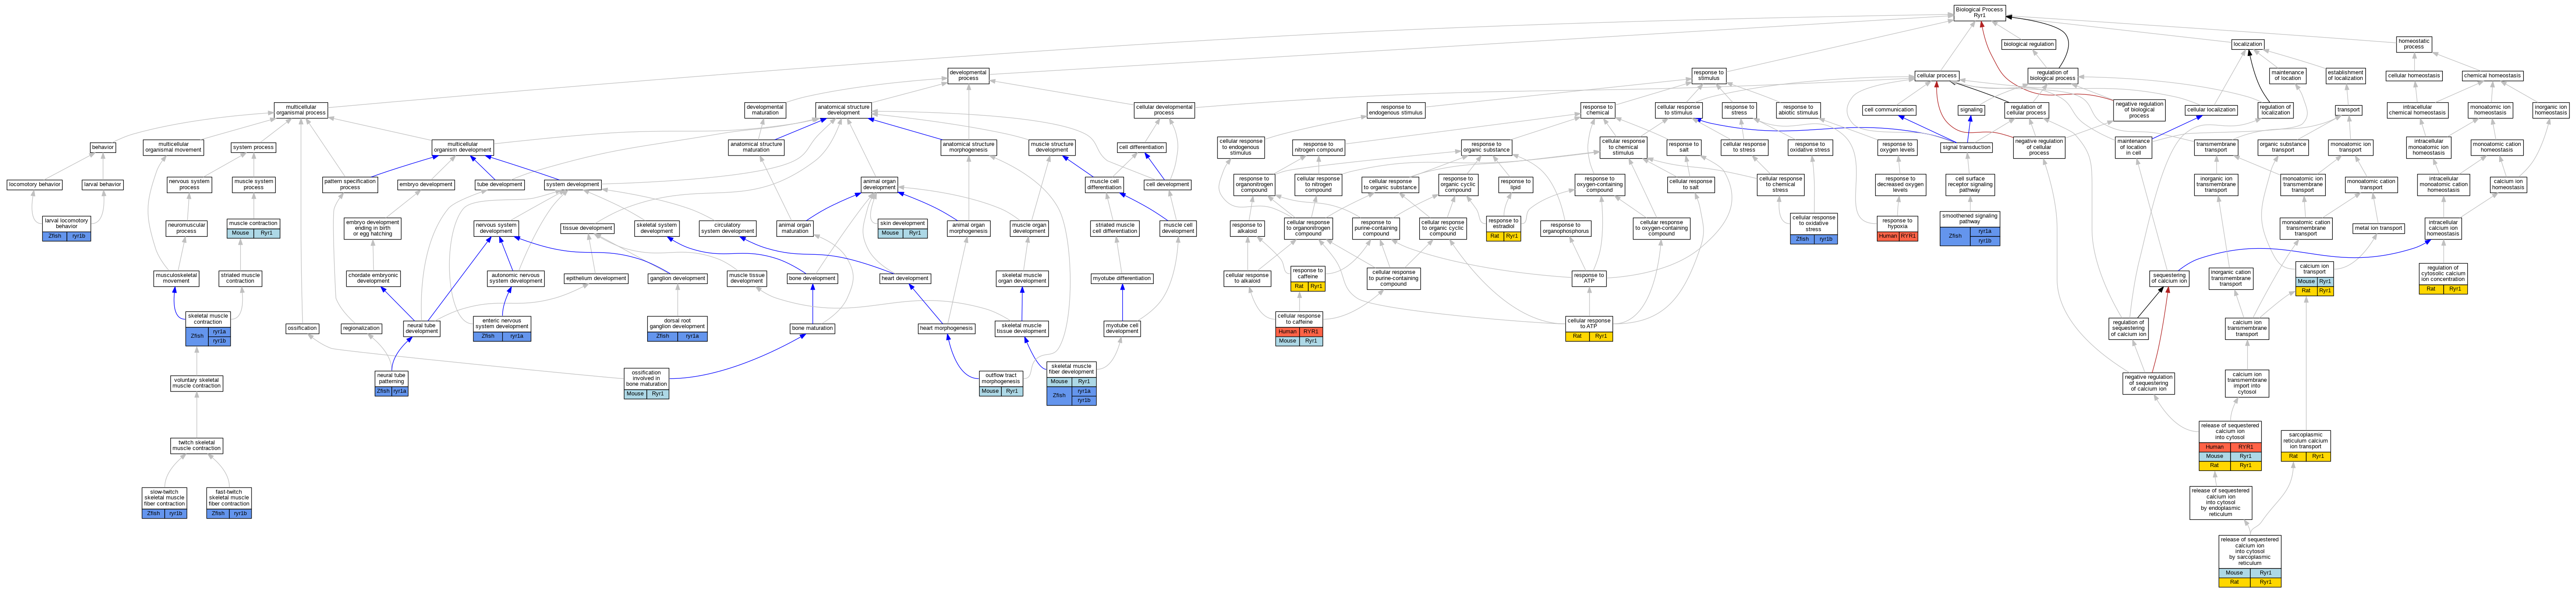2576x592 pixels.
Task: Select 'release of sequestered calcium ion by endoplasmic reticulum'
Action: [x=2220, y=502]
